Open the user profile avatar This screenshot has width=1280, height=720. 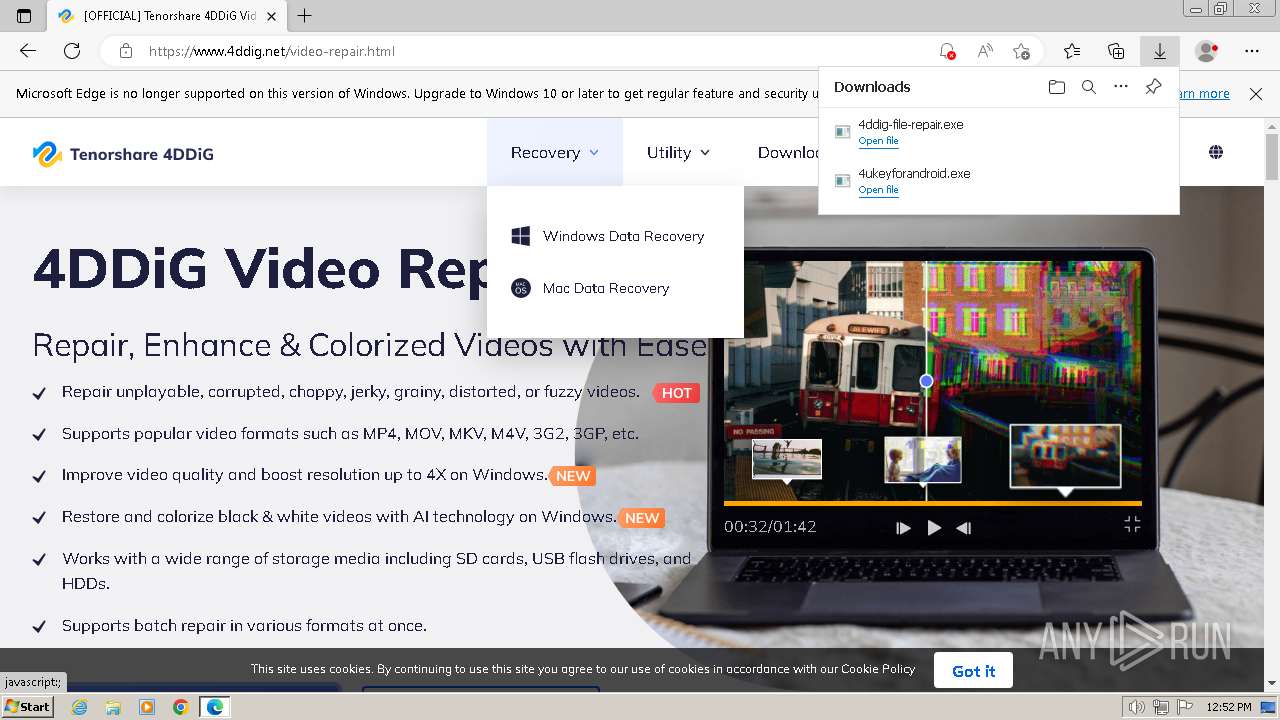(x=1207, y=51)
